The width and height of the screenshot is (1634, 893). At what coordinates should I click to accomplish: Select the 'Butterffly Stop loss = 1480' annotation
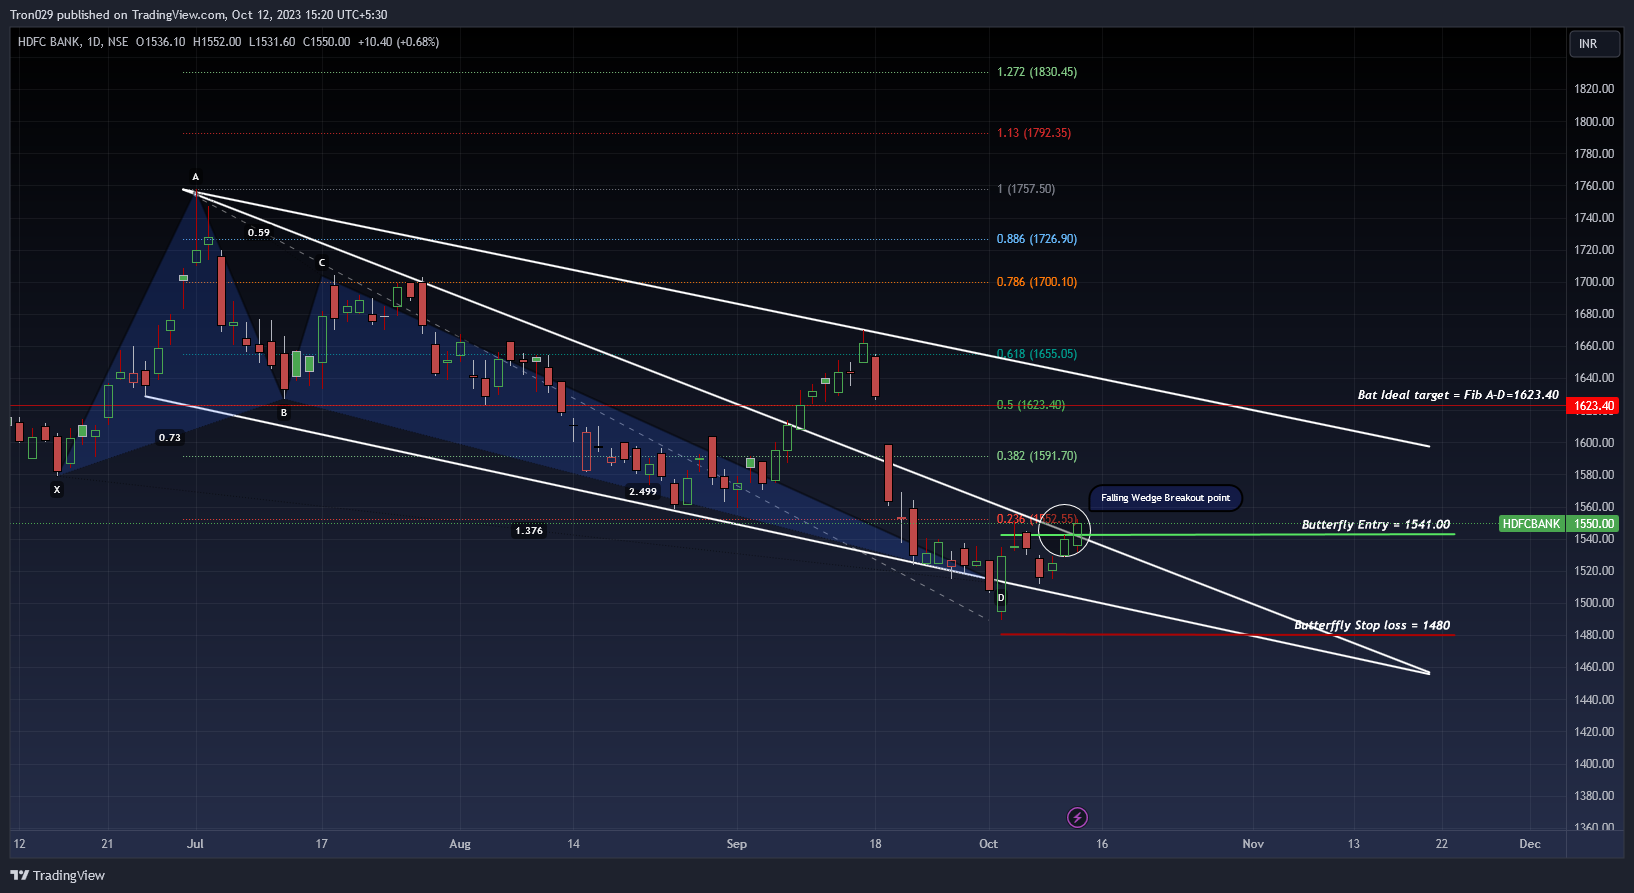pyautogui.click(x=1372, y=625)
